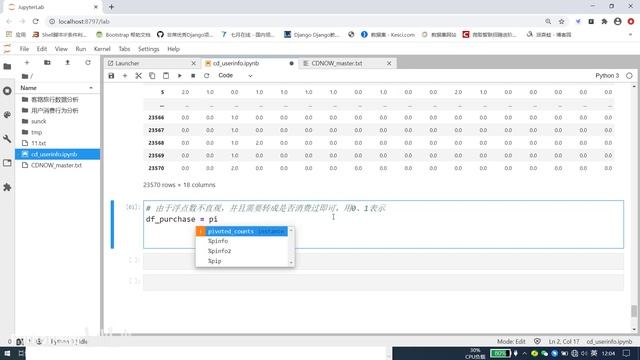Open the Windows Start menu
Screen dimensions: 640x360
[7, 353]
